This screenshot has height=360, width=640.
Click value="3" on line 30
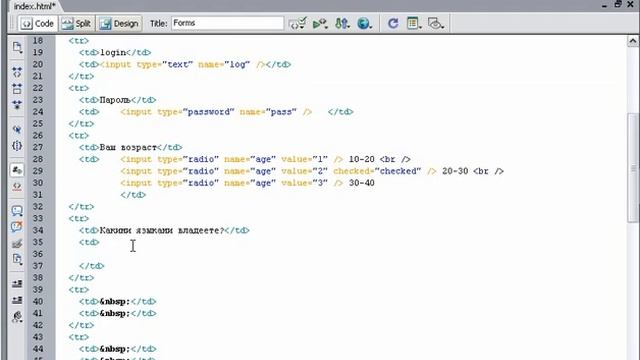(x=304, y=183)
